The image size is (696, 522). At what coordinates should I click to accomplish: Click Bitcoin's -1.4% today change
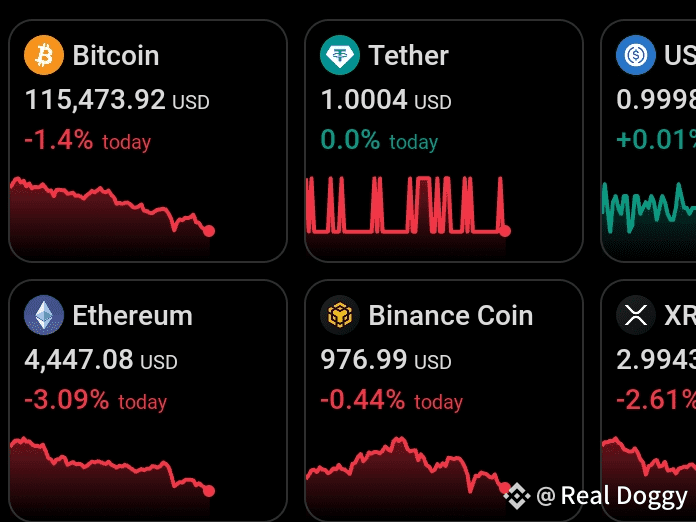pyautogui.click(x=87, y=140)
